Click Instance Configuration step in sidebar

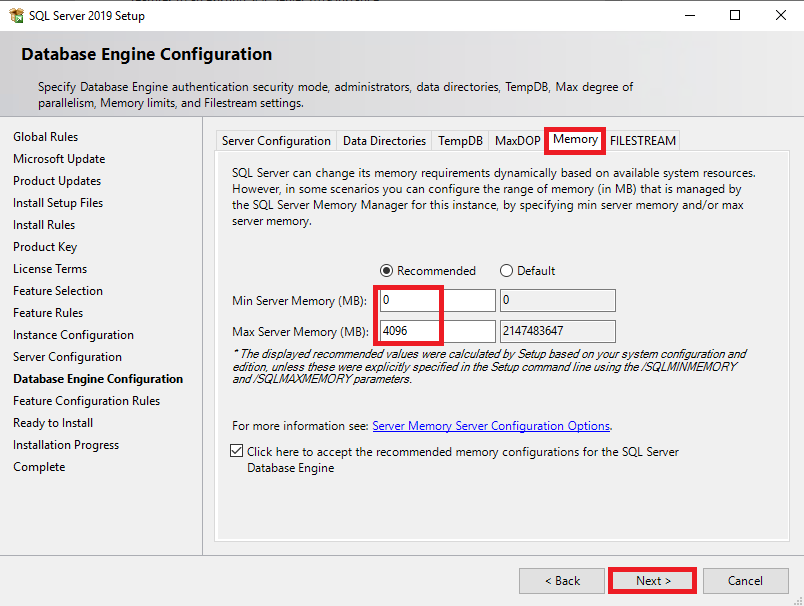(x=73, y=335)
